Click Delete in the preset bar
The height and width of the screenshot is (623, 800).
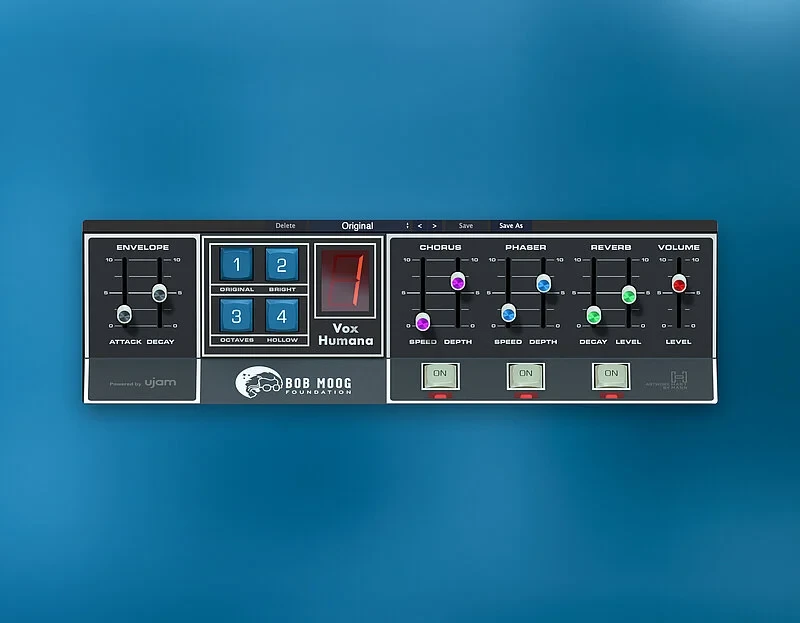point(285,226)
